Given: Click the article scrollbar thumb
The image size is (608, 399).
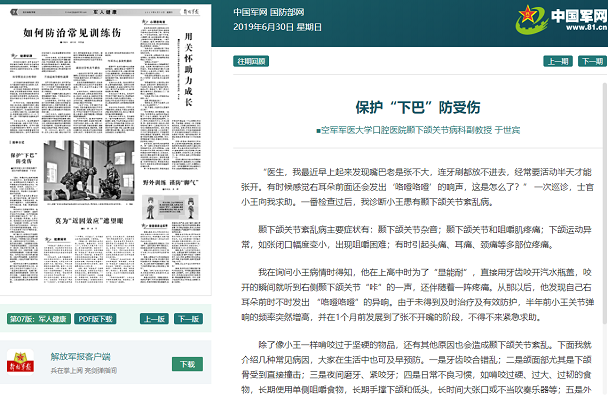Looking at the screenshot, I should pos(605,203).
